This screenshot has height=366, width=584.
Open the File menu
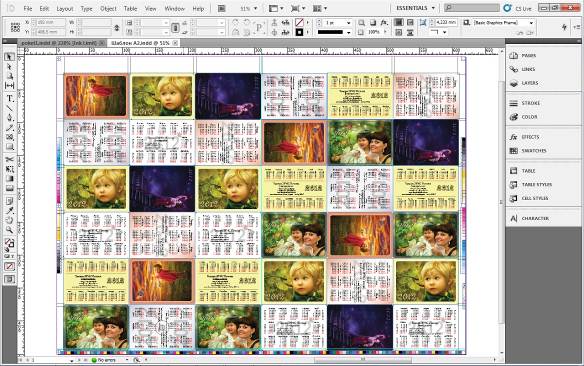pyautogui.click(x=28, y=8)
